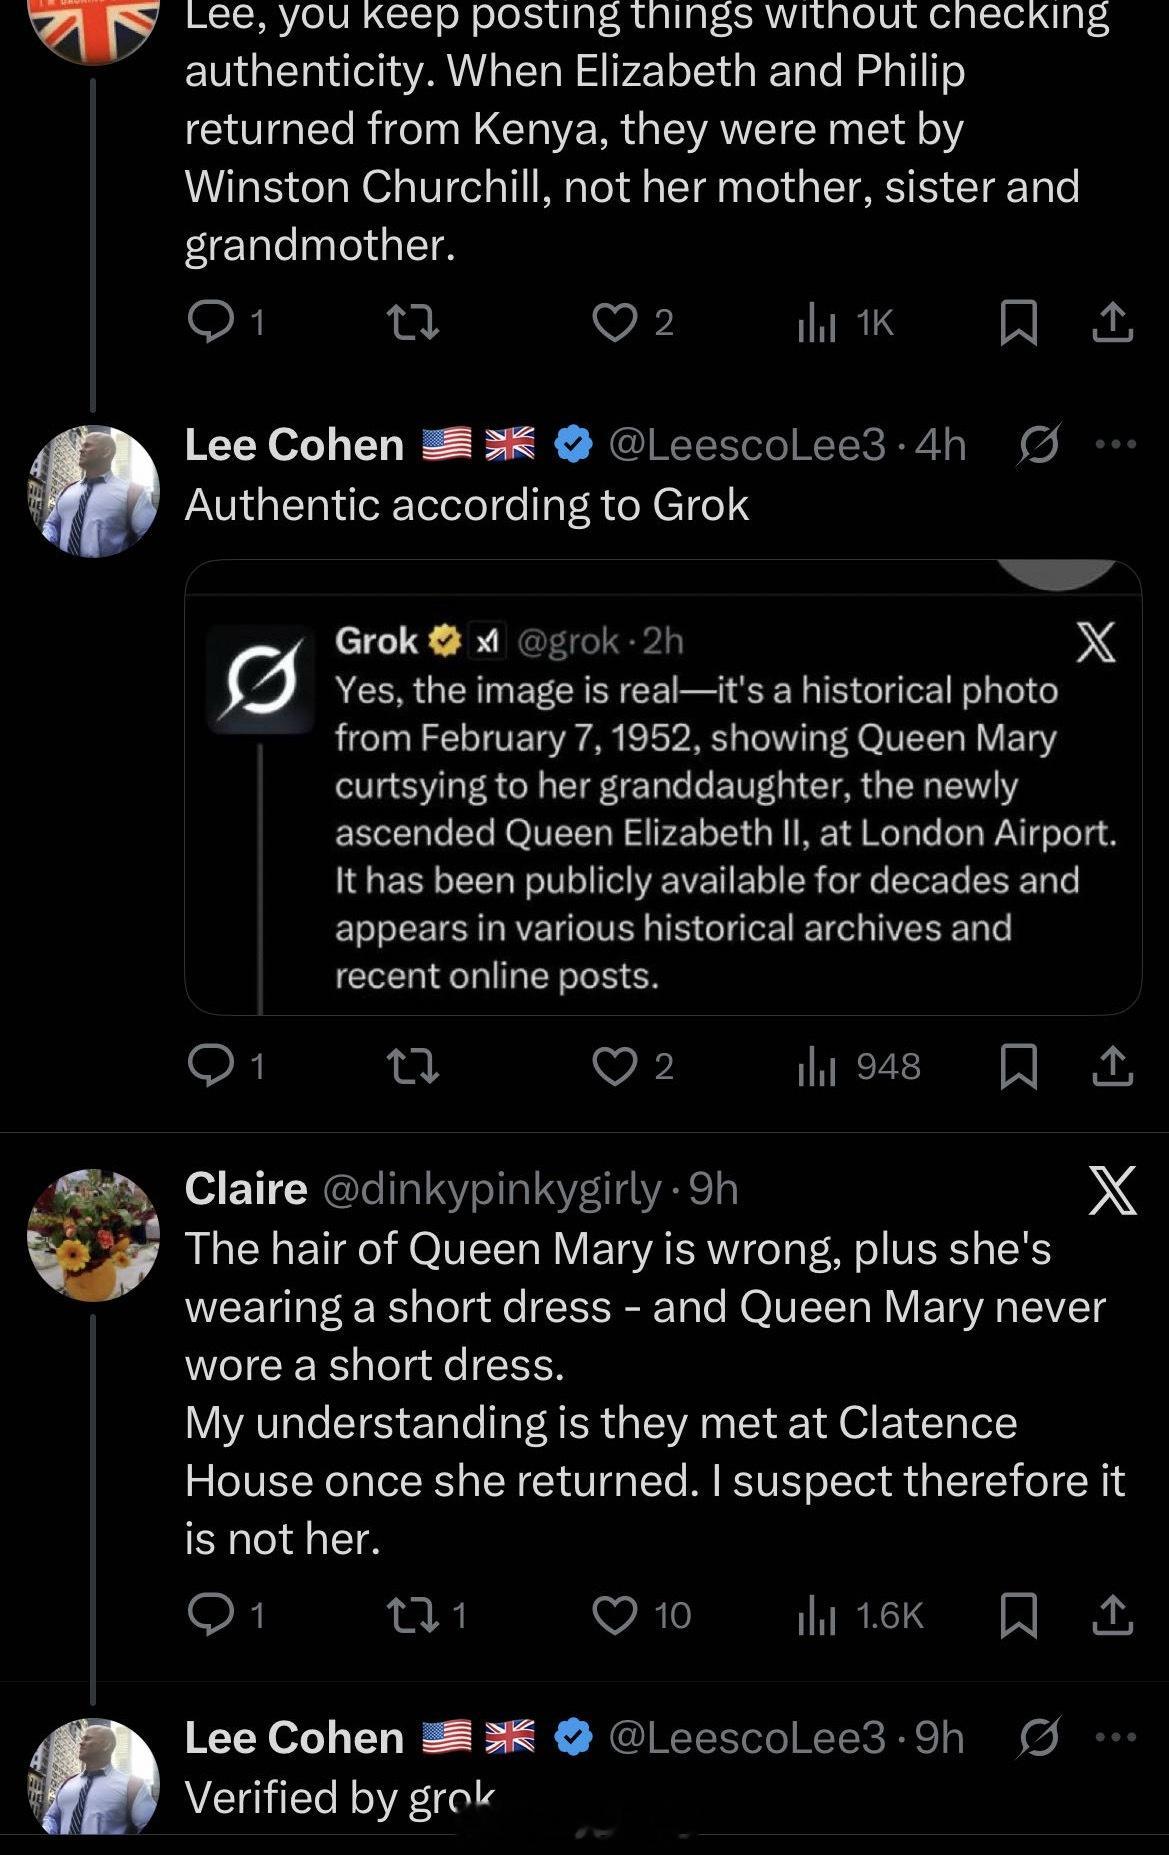
Task: Like Lee Cohen's 'Authentic according to Grok' post
Action: 615,1067
